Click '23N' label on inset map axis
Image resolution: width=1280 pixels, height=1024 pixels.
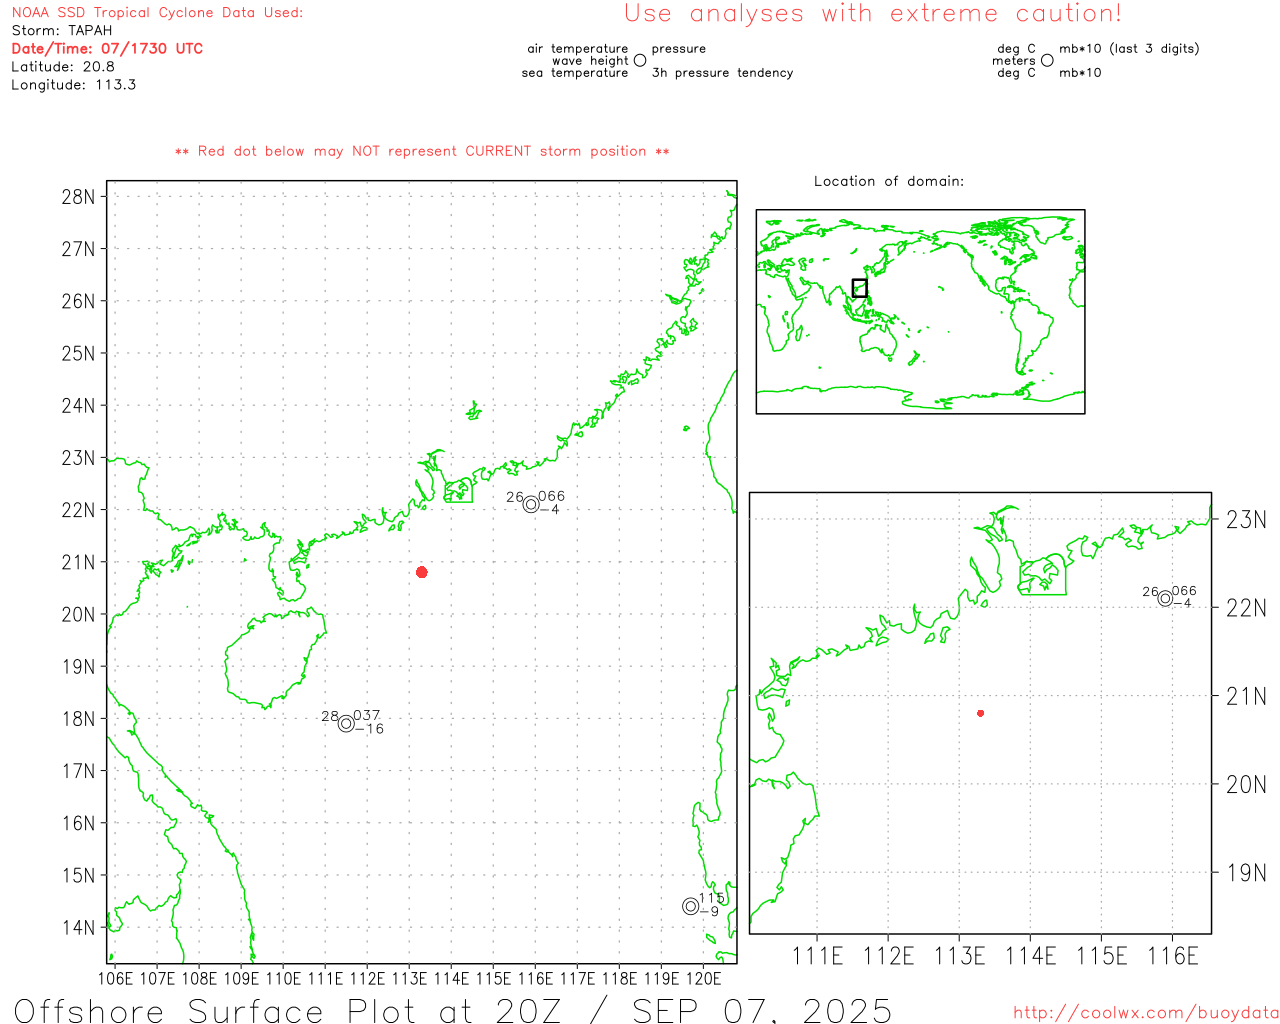tap(1247, 520)
